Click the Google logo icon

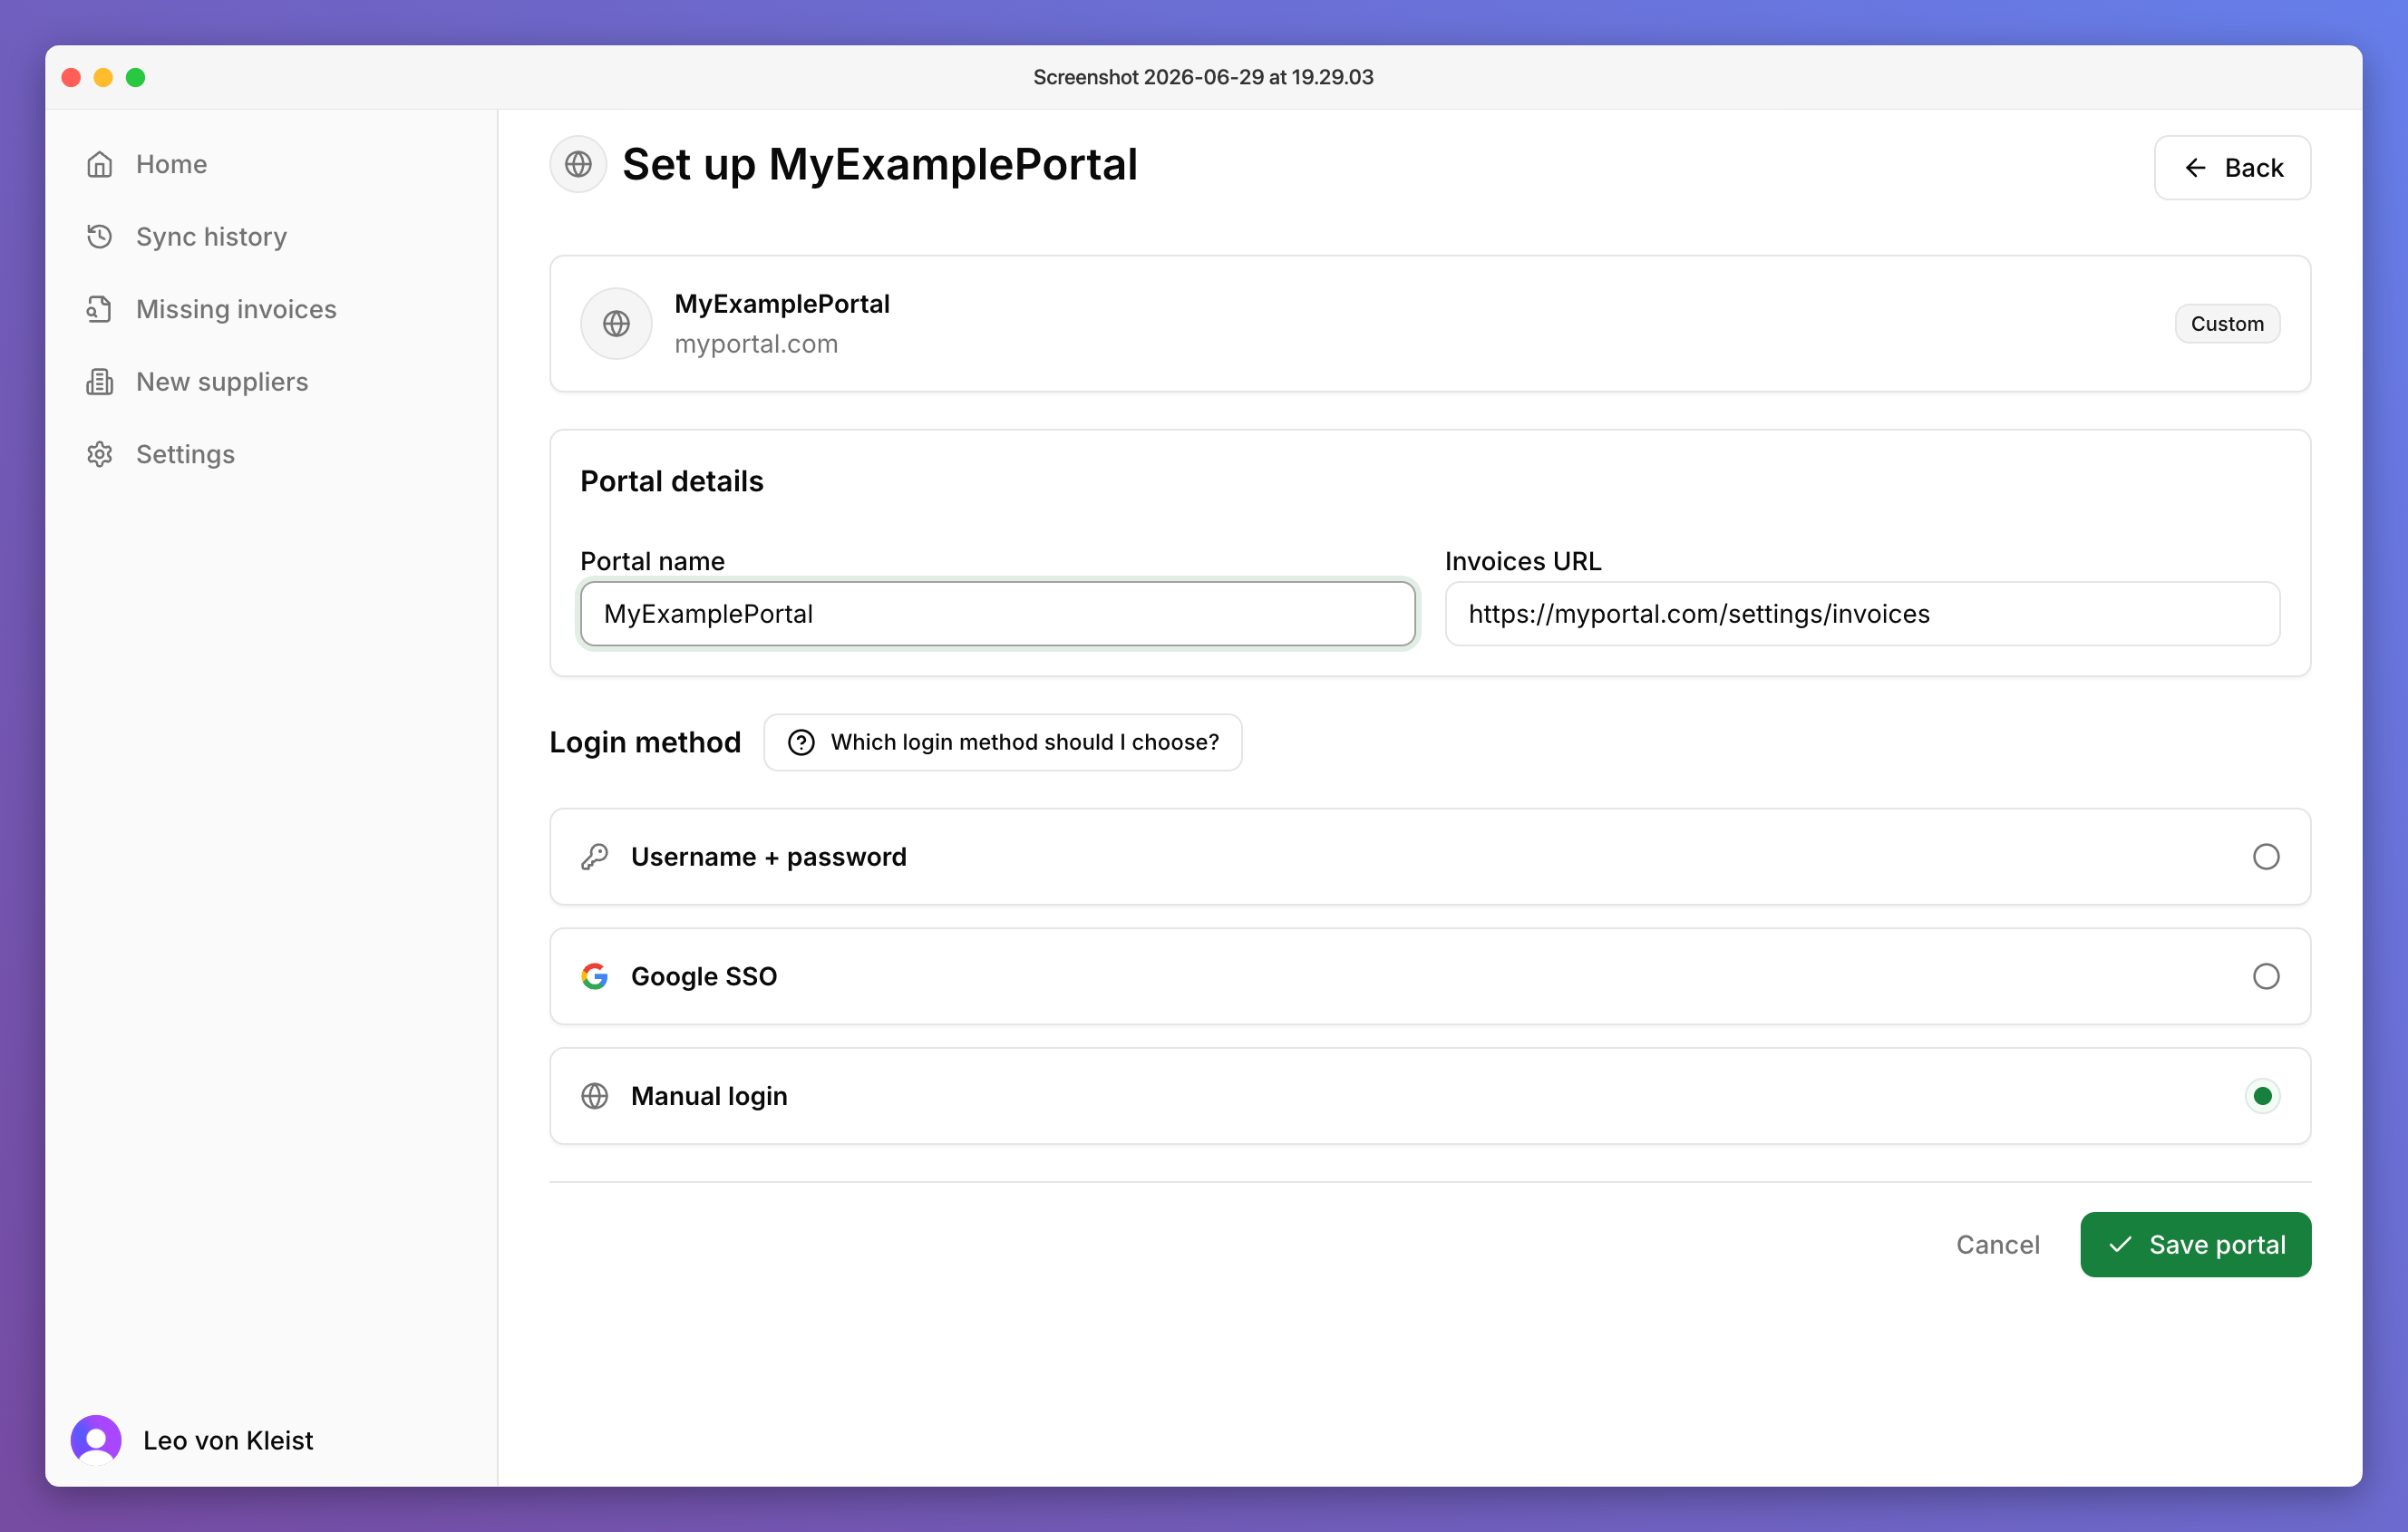pos(595,976)
